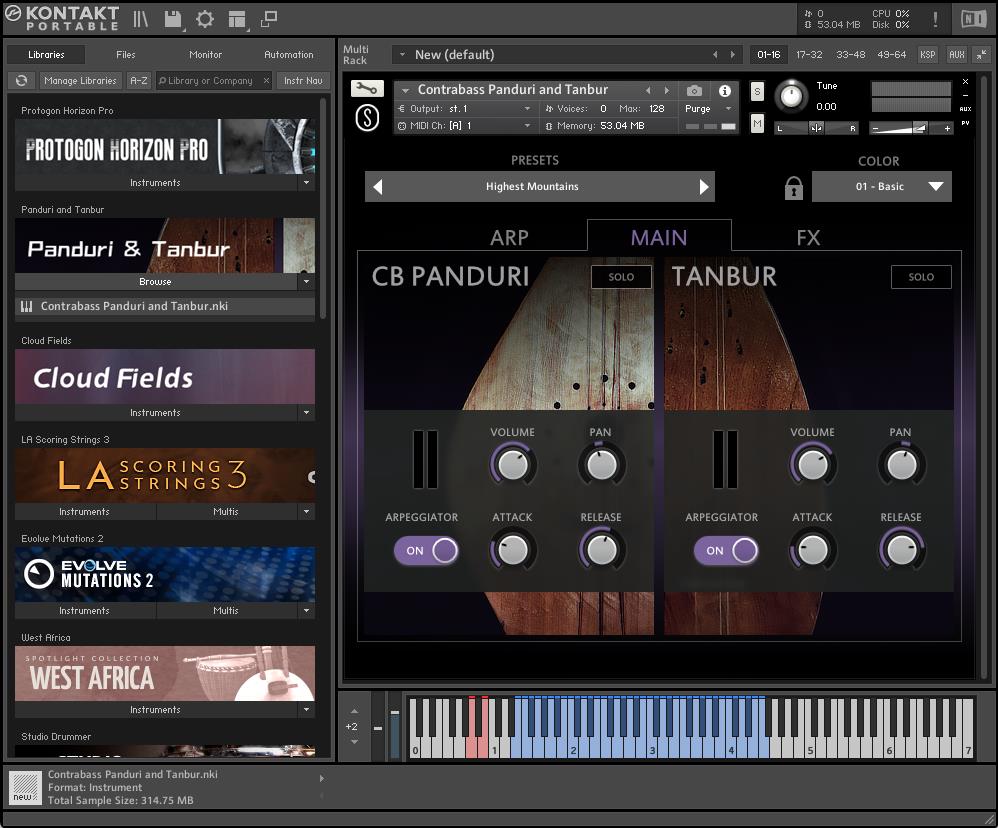The image size is (998, 828).
Task: Adjust the CB Panduri Volume knob
Action: point(512,464)
